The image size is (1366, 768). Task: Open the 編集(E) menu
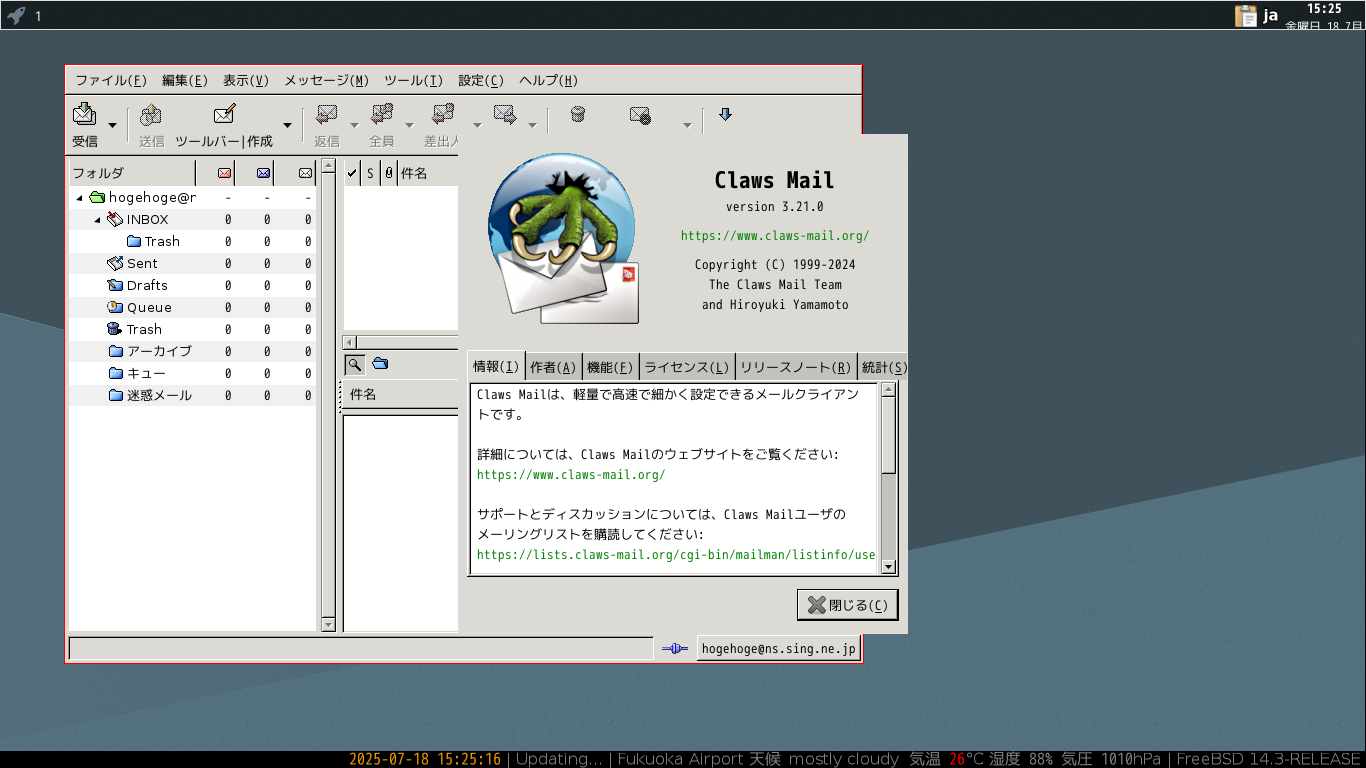[x=185, y=81]
